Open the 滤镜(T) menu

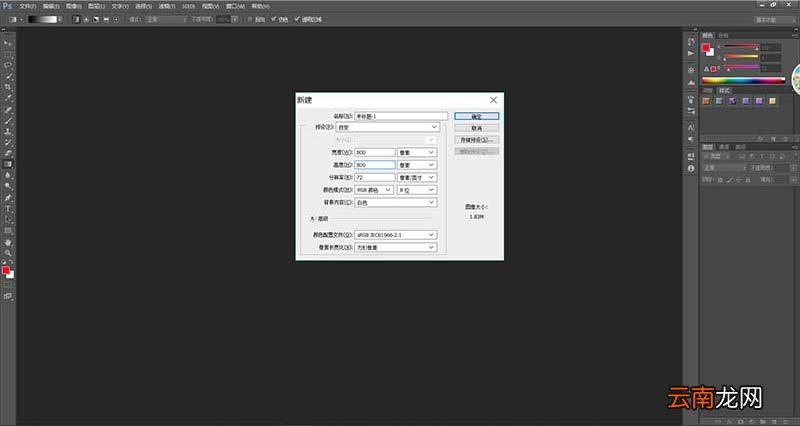pyautogui.click(x=166, y=6)
